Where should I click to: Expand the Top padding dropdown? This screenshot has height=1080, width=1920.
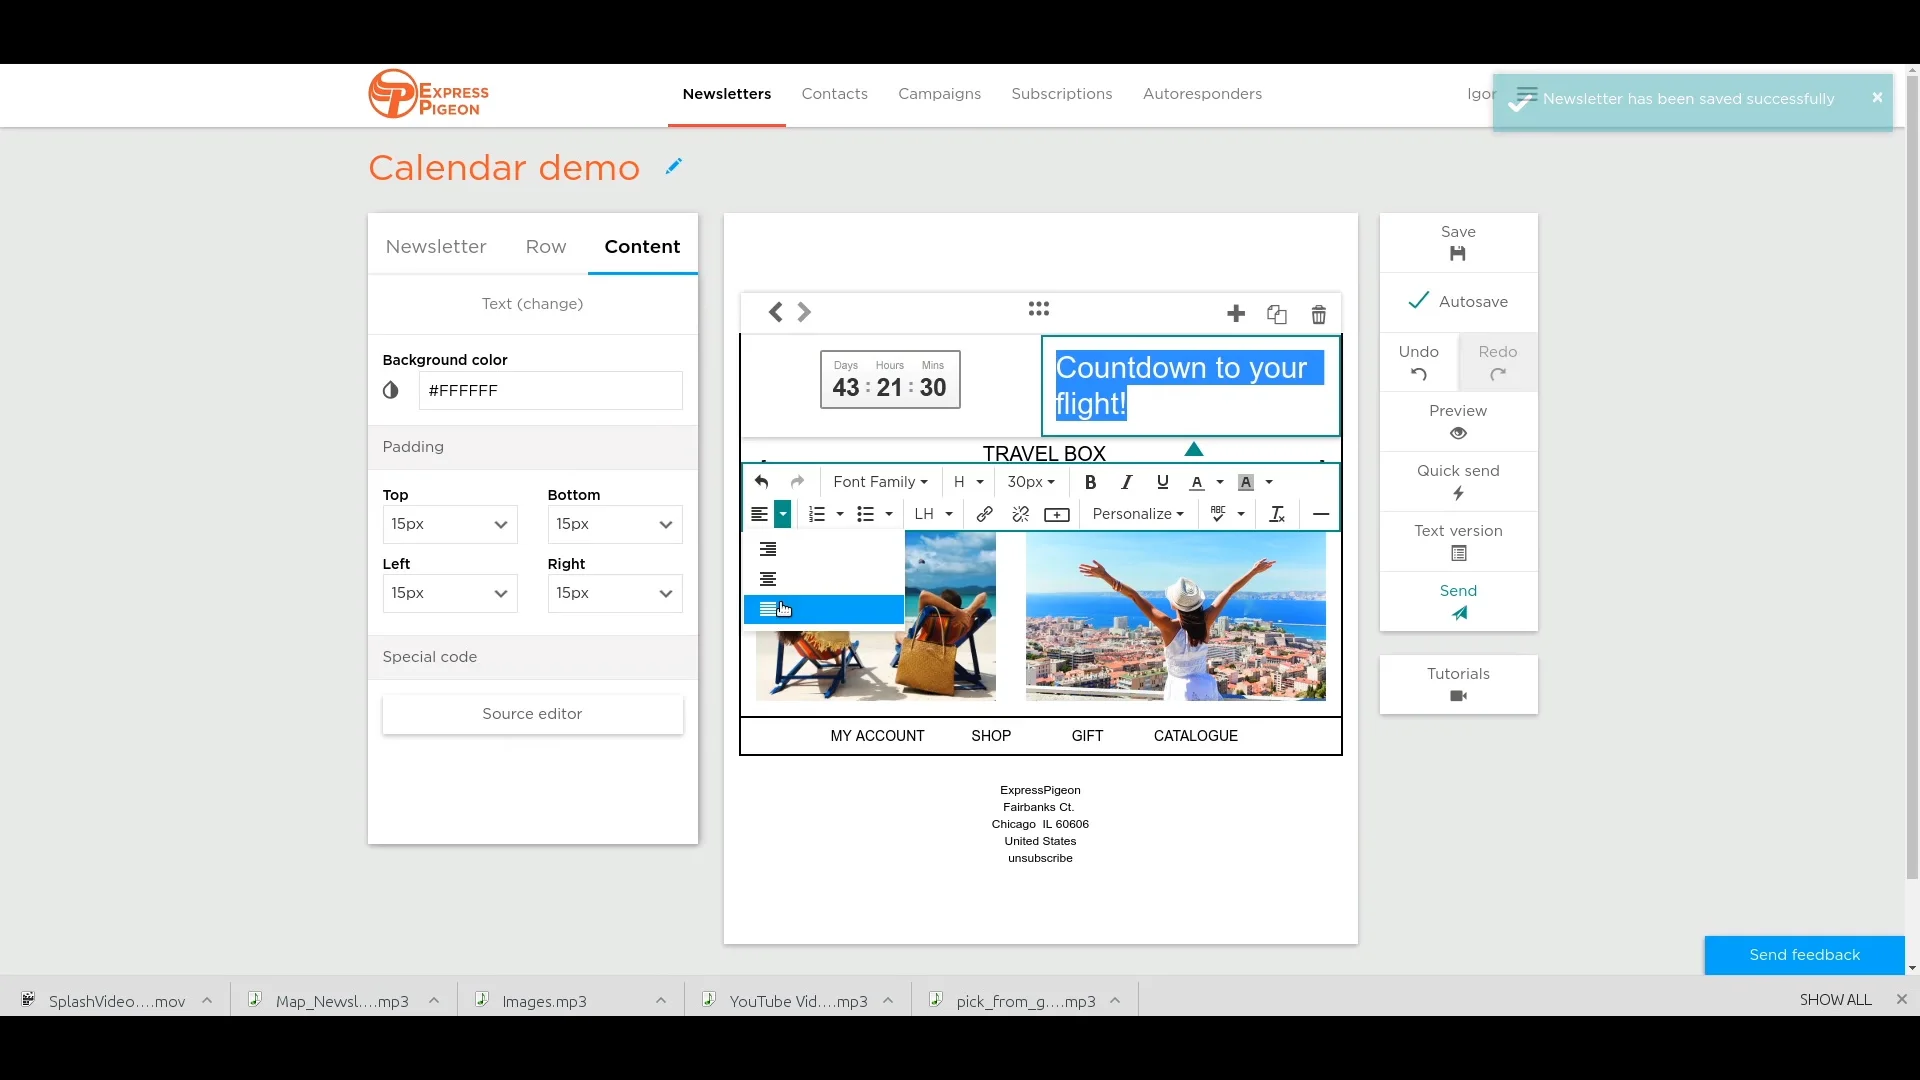[450, 524]
